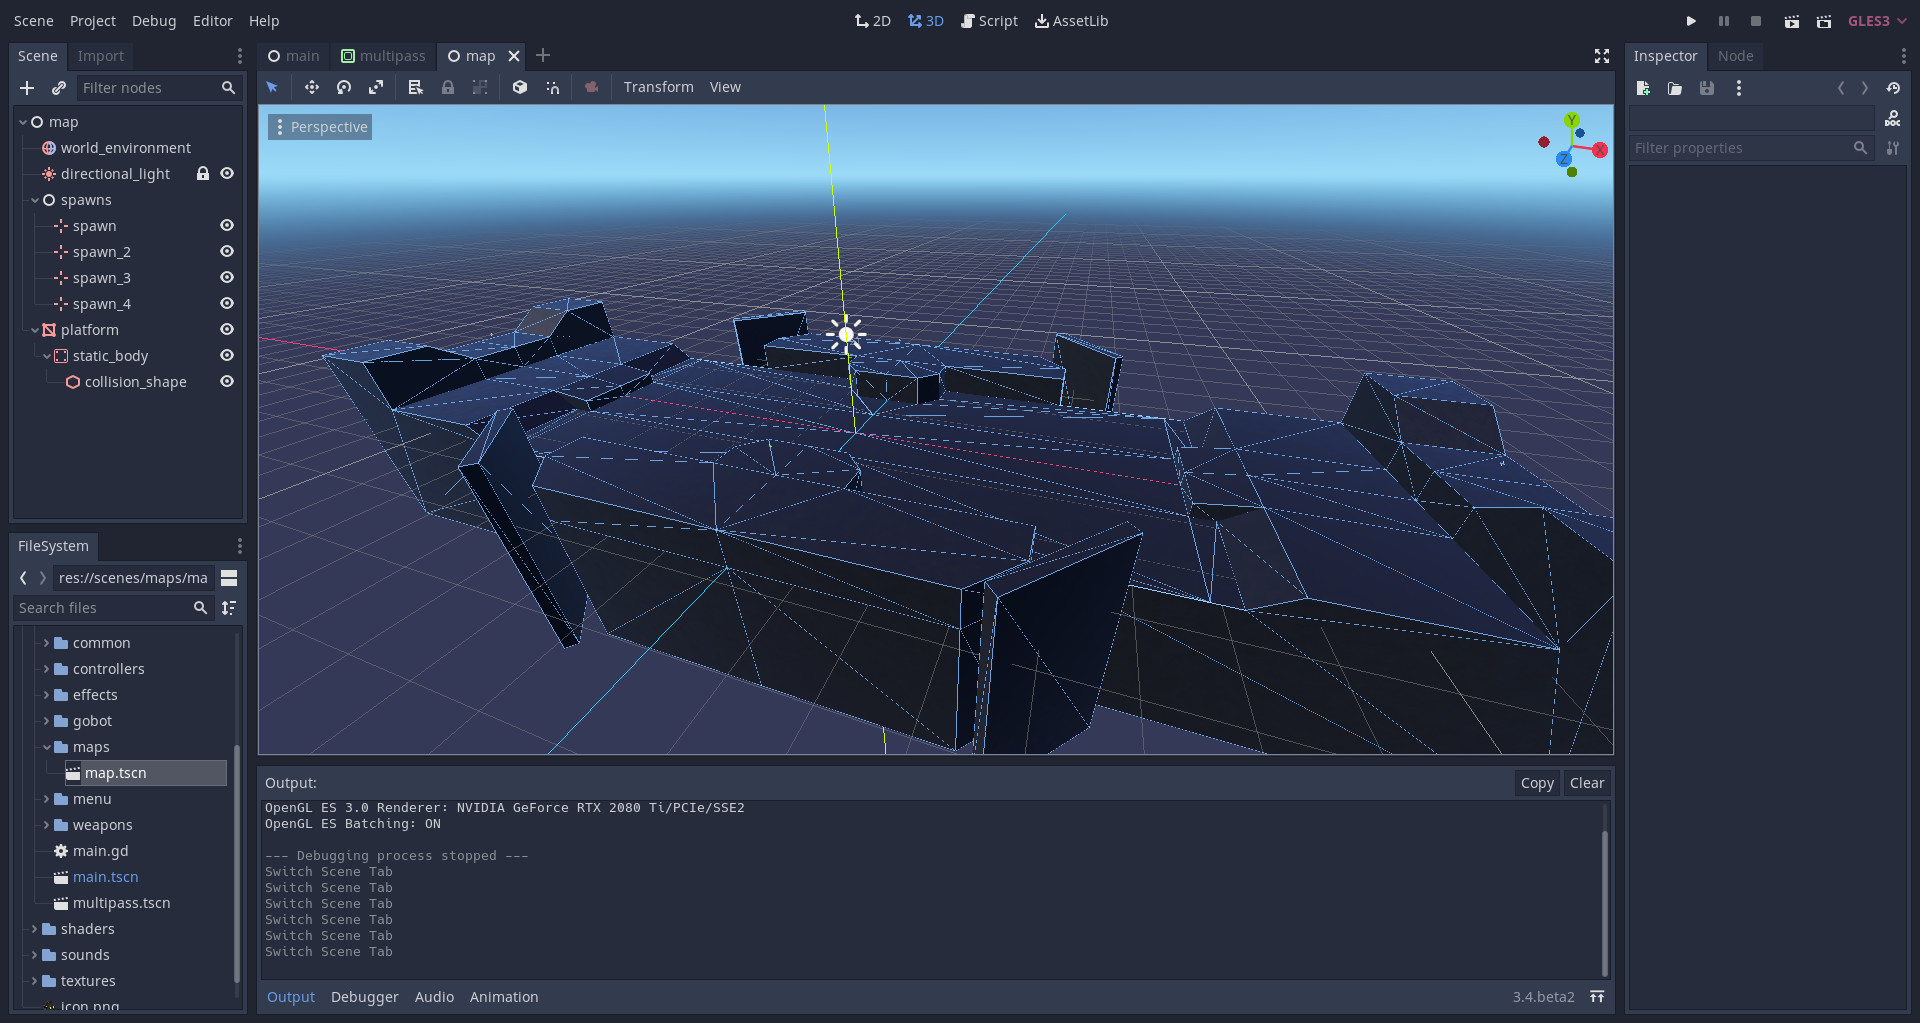Toggle visibility of collision_shape
Image resolution: width=1920 pixels, height=1023 pixels.
pos(227,381)
